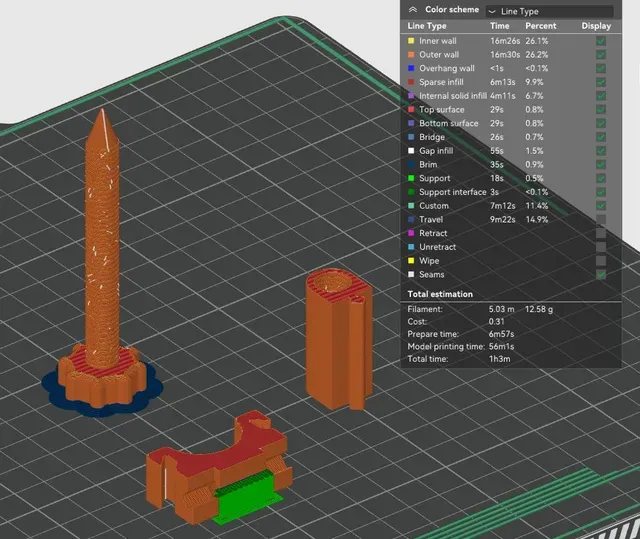
Task: Click the Unretract cyan color swatch
Action: (411, 247)
